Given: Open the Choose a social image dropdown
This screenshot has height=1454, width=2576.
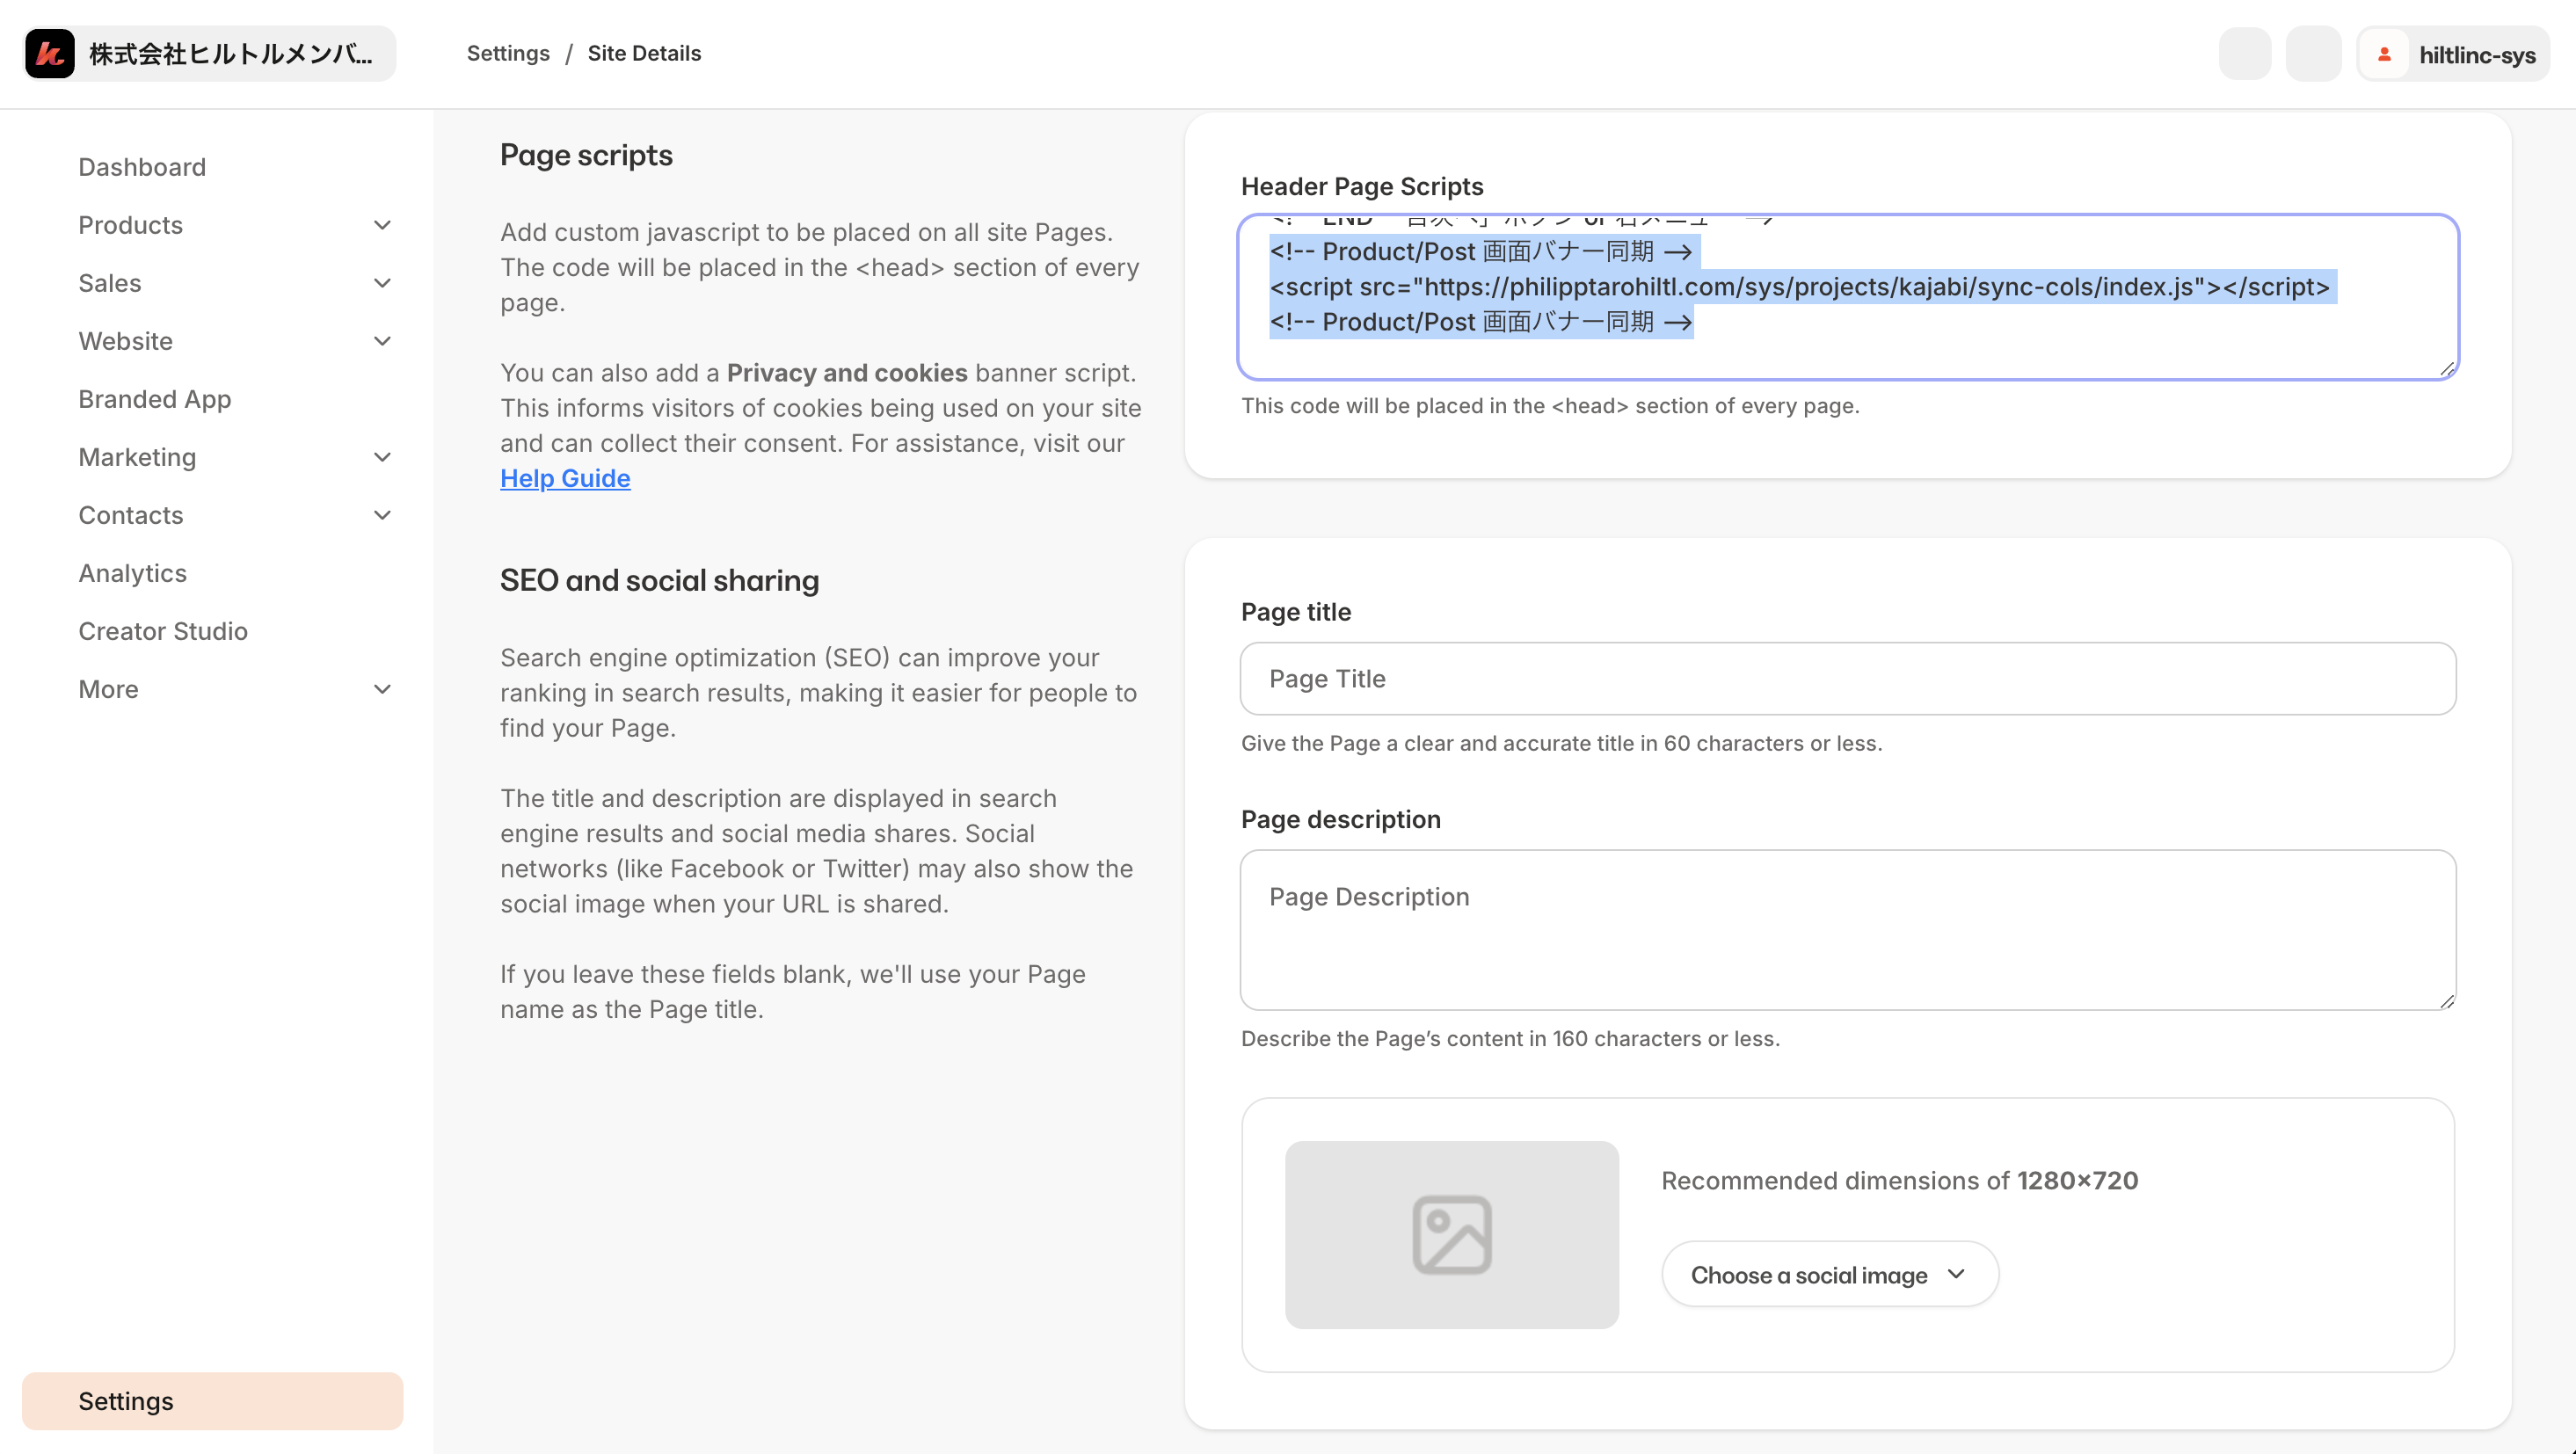Looking at the screenshot, I should point(1829,1274).
